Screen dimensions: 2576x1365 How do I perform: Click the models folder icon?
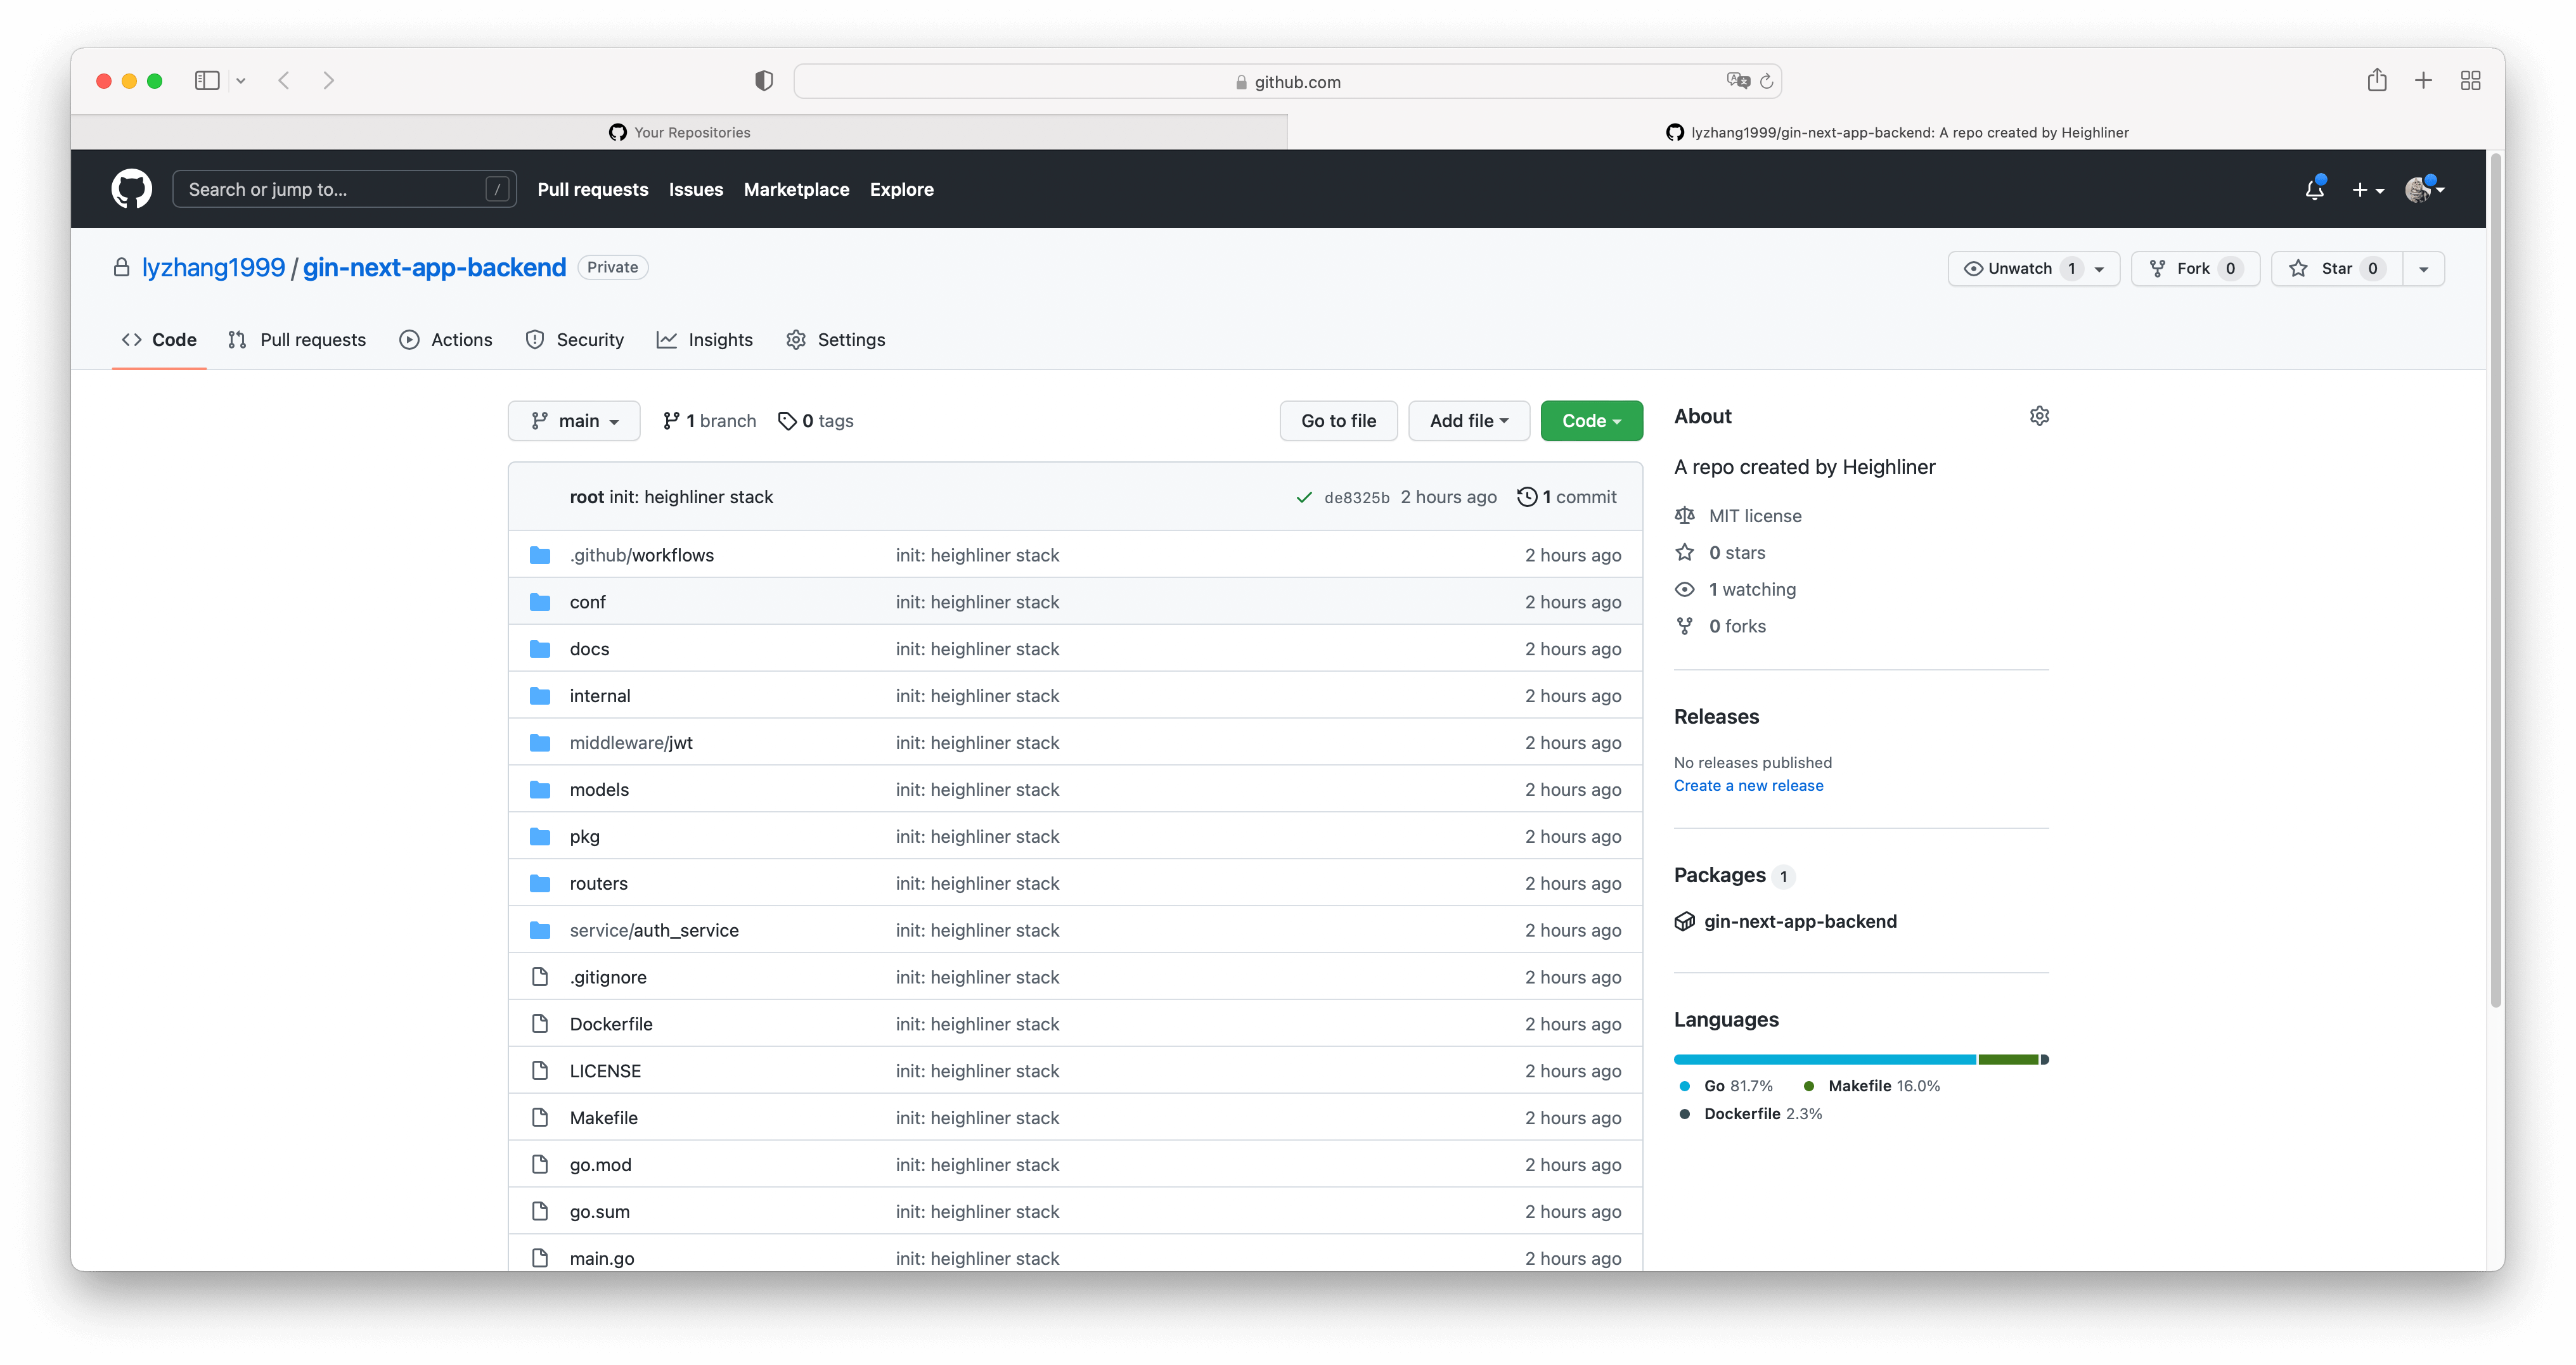[540, 790]
